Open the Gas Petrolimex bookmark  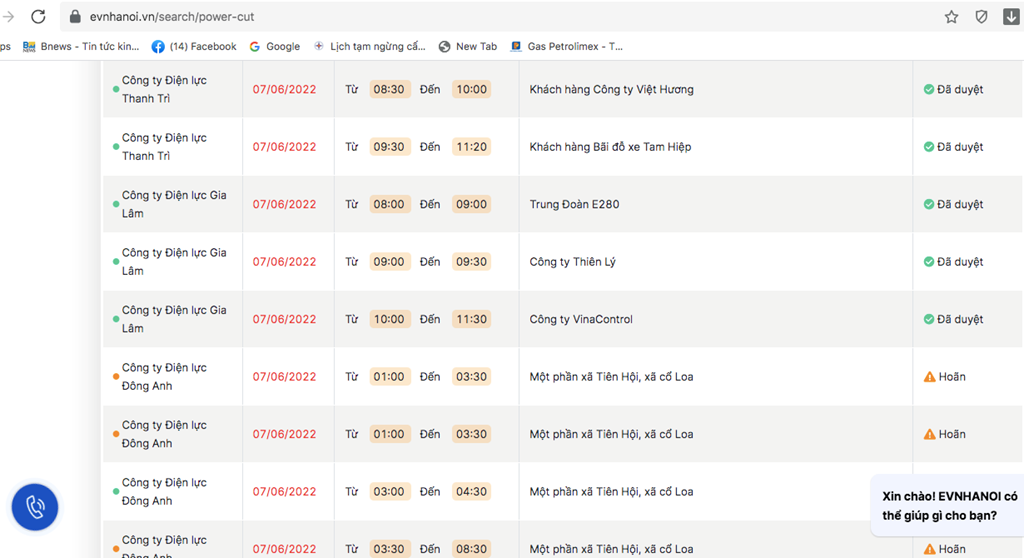point(567,46)
